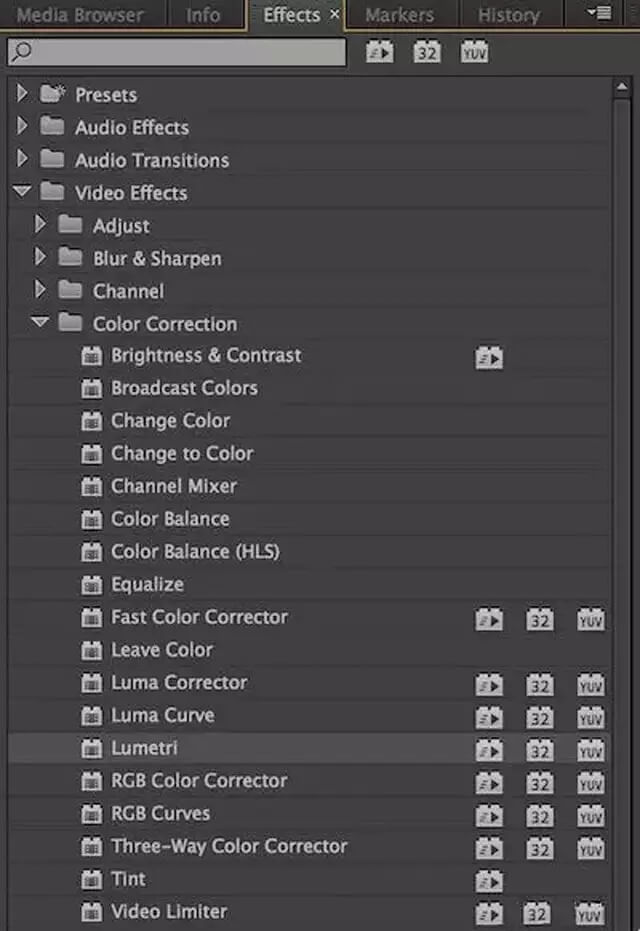Click the Tint effect preset icon
The height and width of the screenshot is (931, 640).
[x=92, y=880]
